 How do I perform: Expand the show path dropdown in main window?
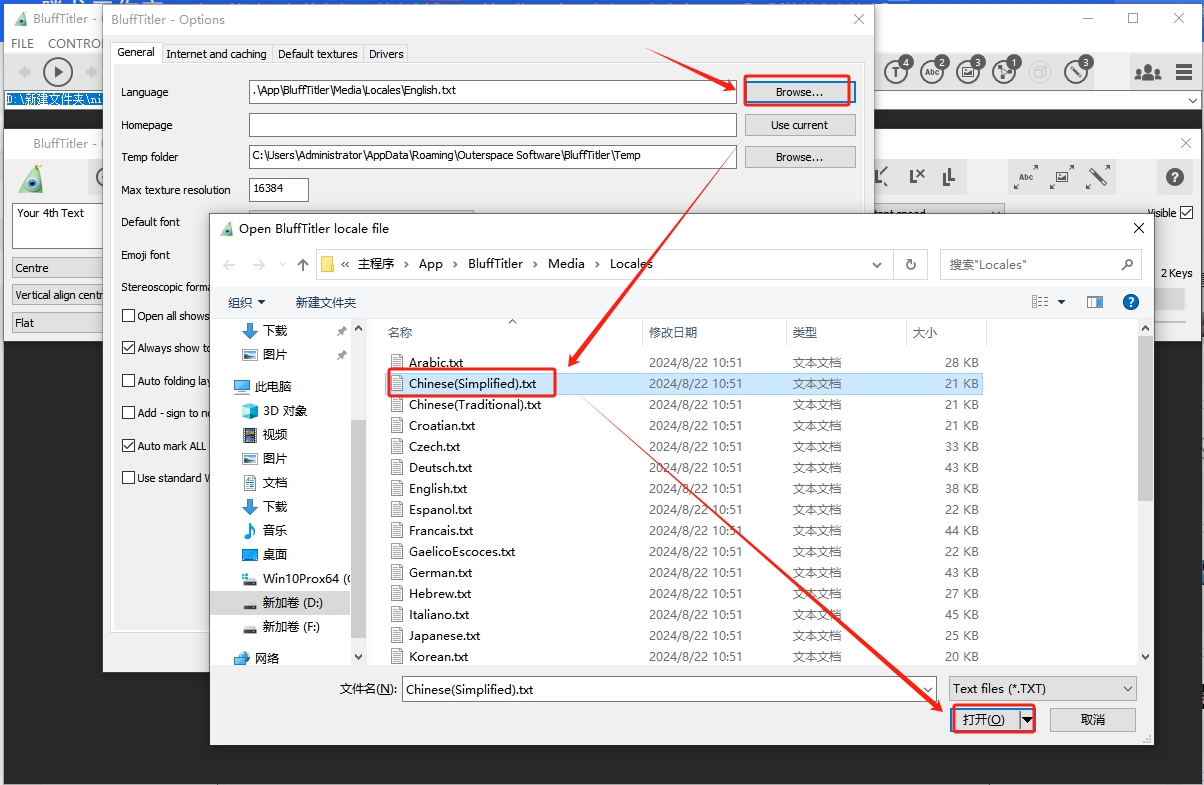click(1192, 100)
